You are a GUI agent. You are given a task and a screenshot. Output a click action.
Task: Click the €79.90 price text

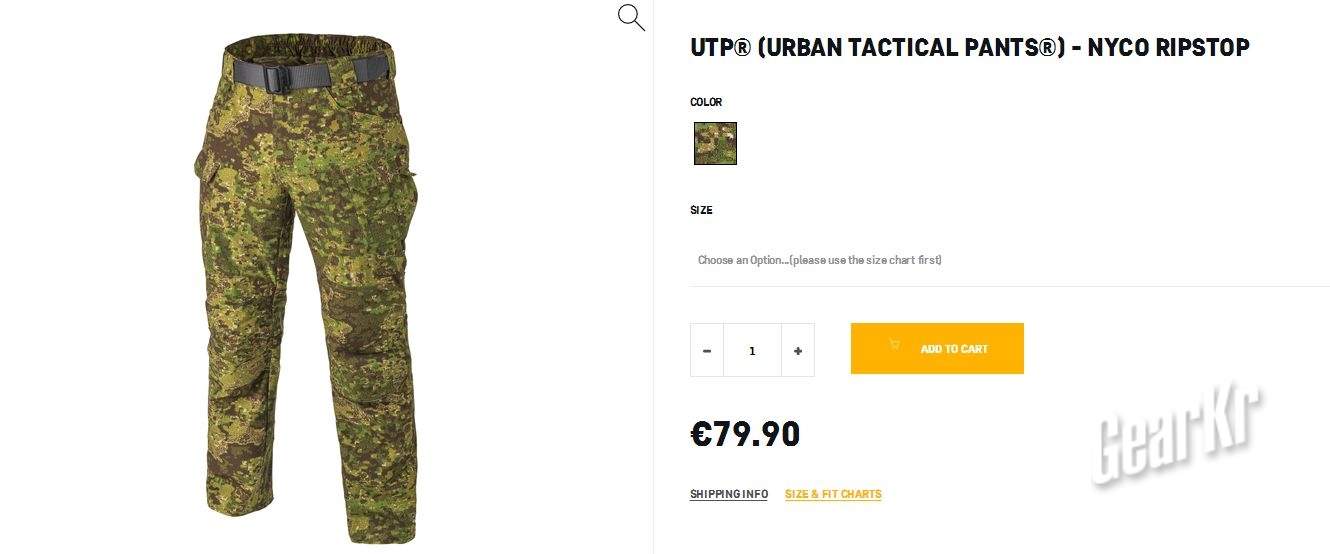pos(745,434)
